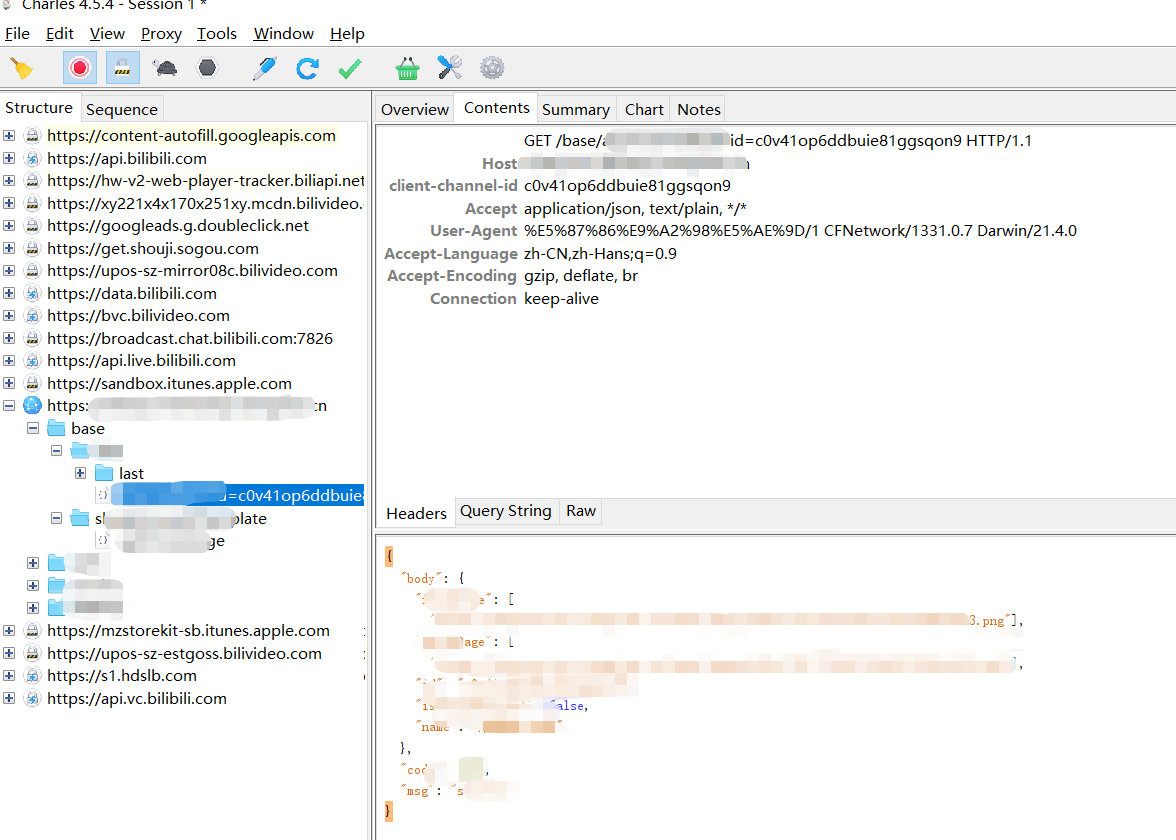Click the lock icon of get.shouji.sogou.com

click(x=32, y=248)
